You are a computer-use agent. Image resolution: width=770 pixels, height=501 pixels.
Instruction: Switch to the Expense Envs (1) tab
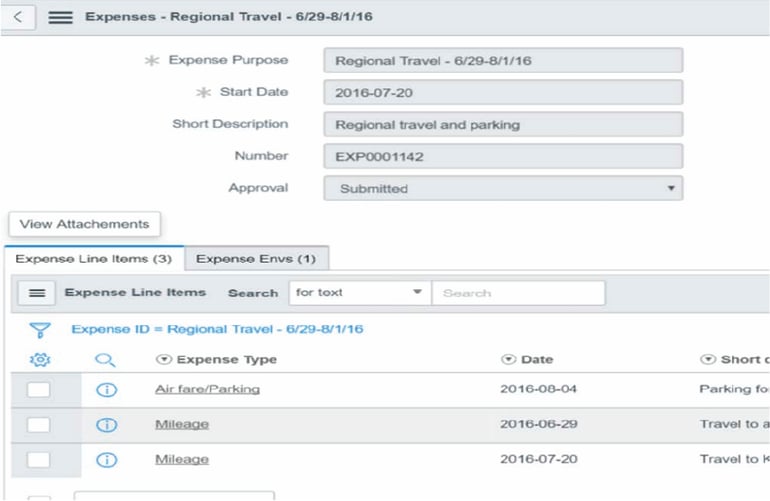coord(255,259)
